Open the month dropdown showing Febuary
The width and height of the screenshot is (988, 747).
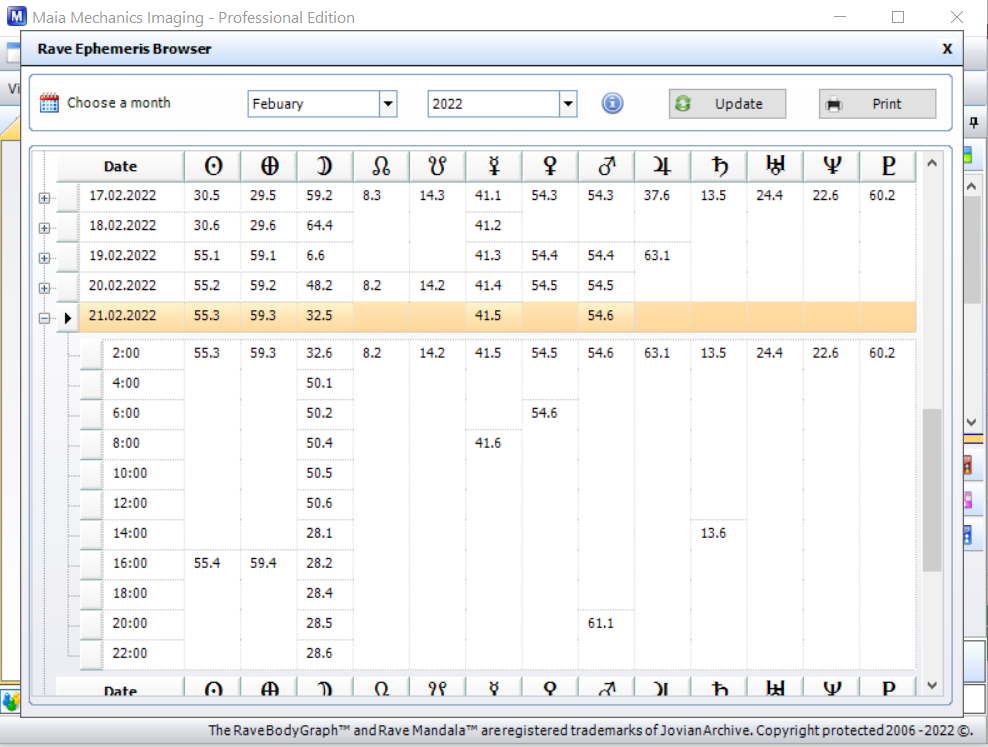[388, 104]
